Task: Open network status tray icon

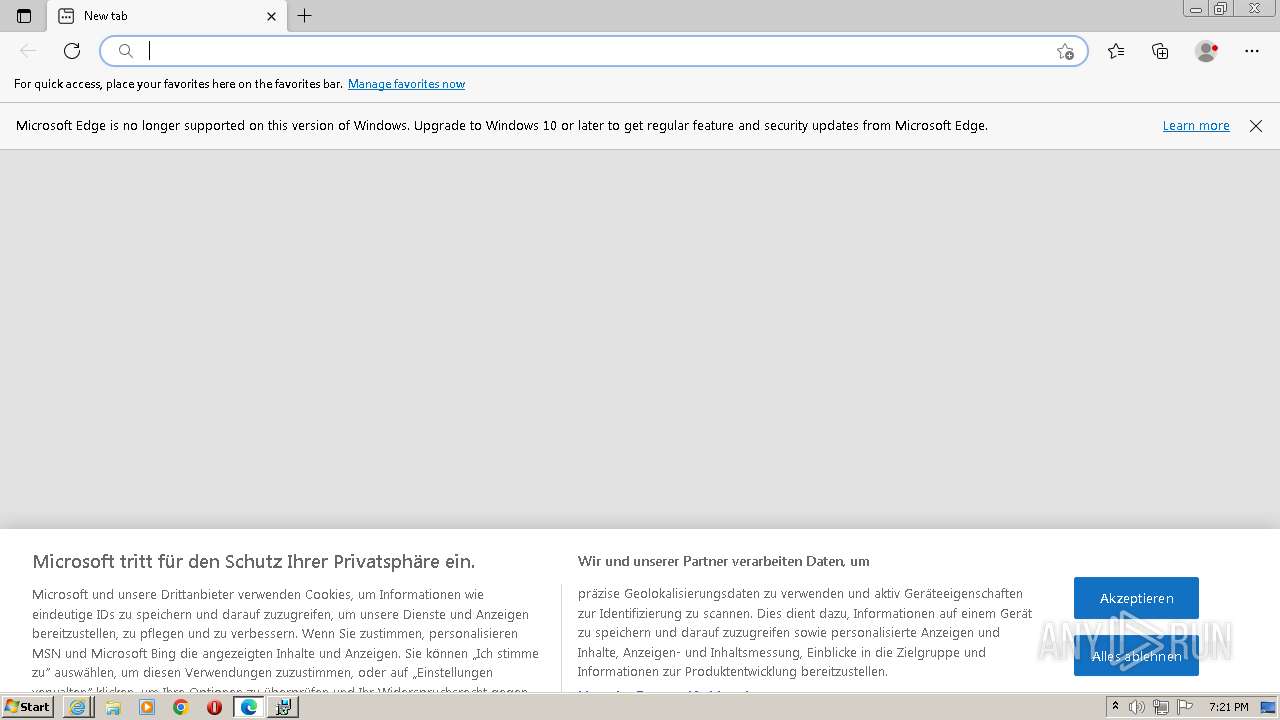Action: [x=1161, y=707]
